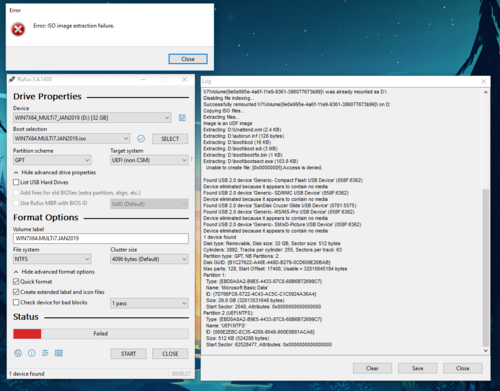Click the 'Disabling file indexing...' log line
This screenshot has width=500, height=391.
(228, 98)
